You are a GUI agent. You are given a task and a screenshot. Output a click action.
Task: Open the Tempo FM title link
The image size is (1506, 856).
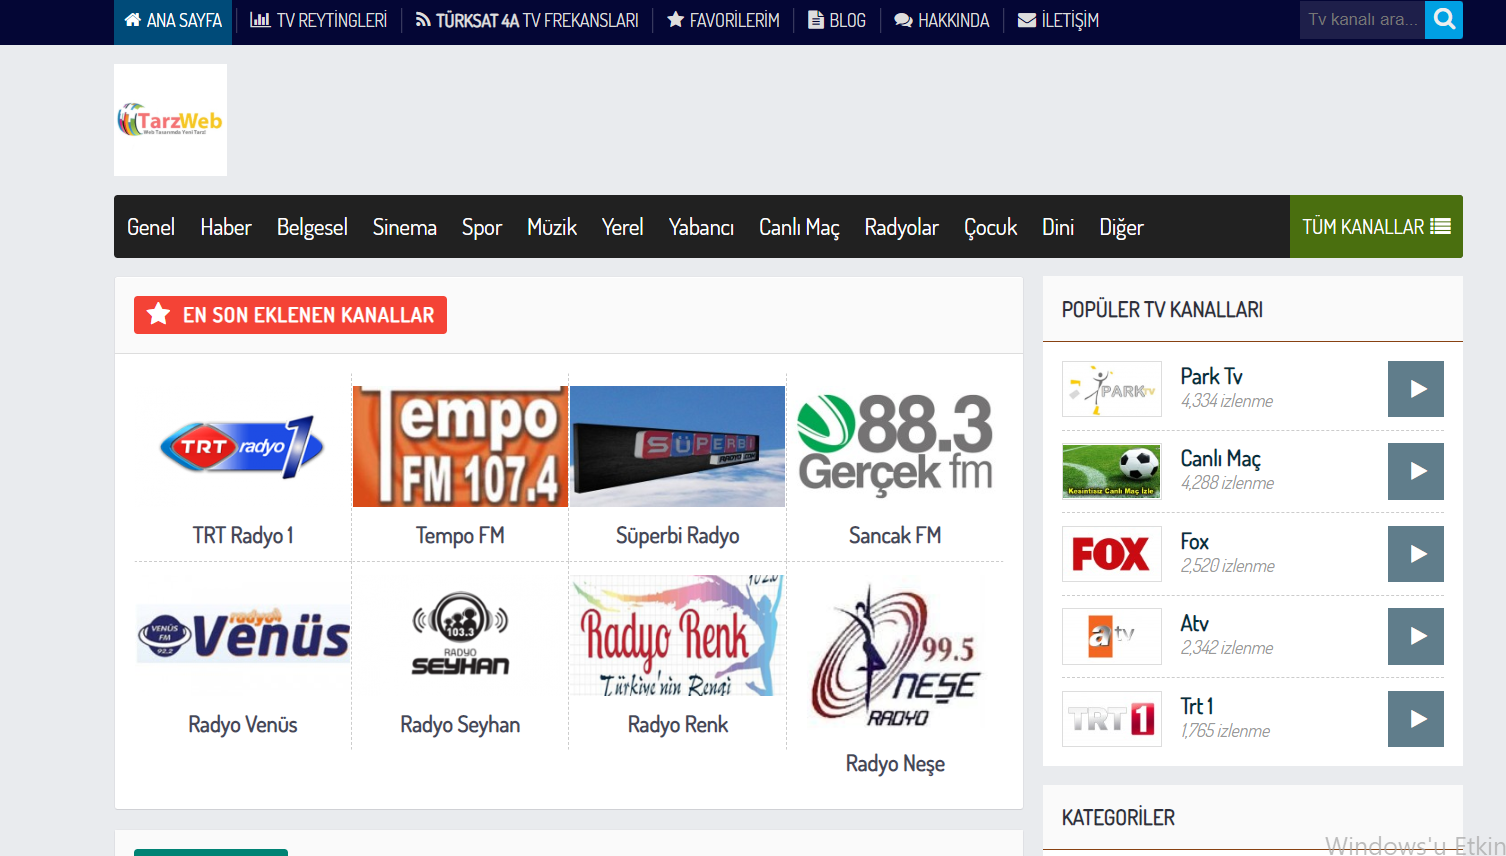click(460, 536)
